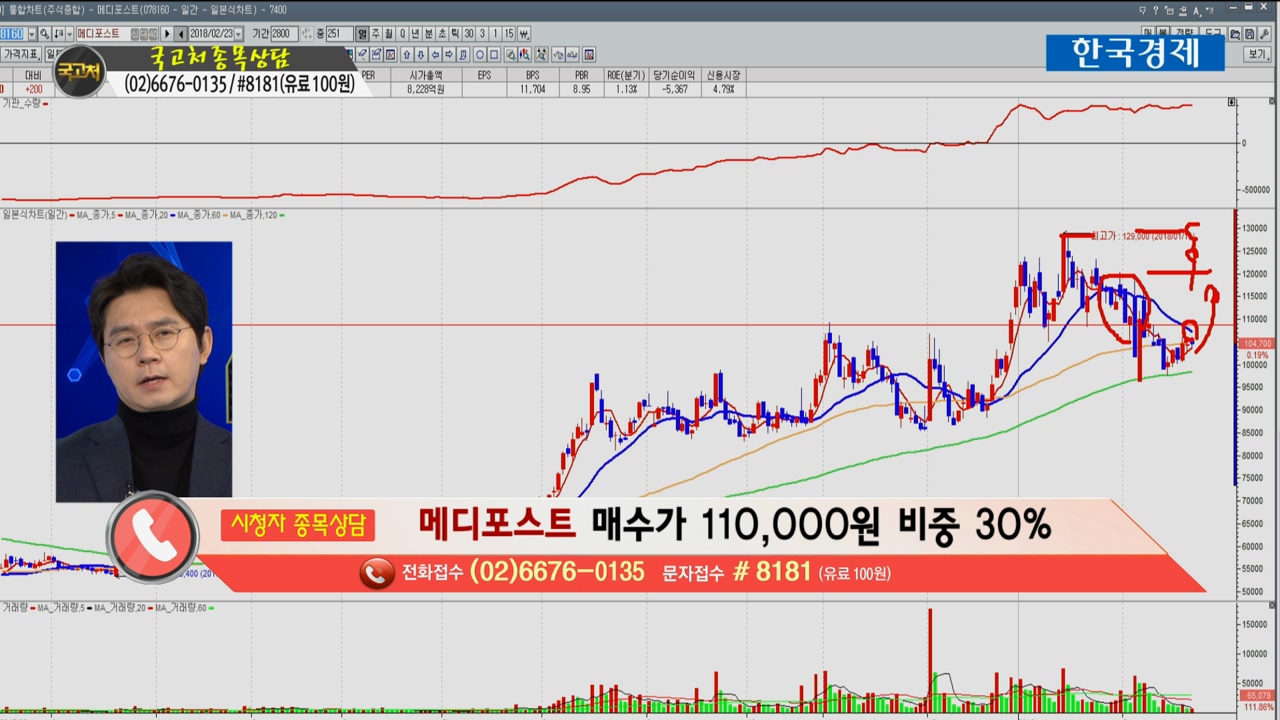The width and height of the screenshot is (1280, 720).
Task: Switch to the second (초) chart period
Action: pos(442,34)
